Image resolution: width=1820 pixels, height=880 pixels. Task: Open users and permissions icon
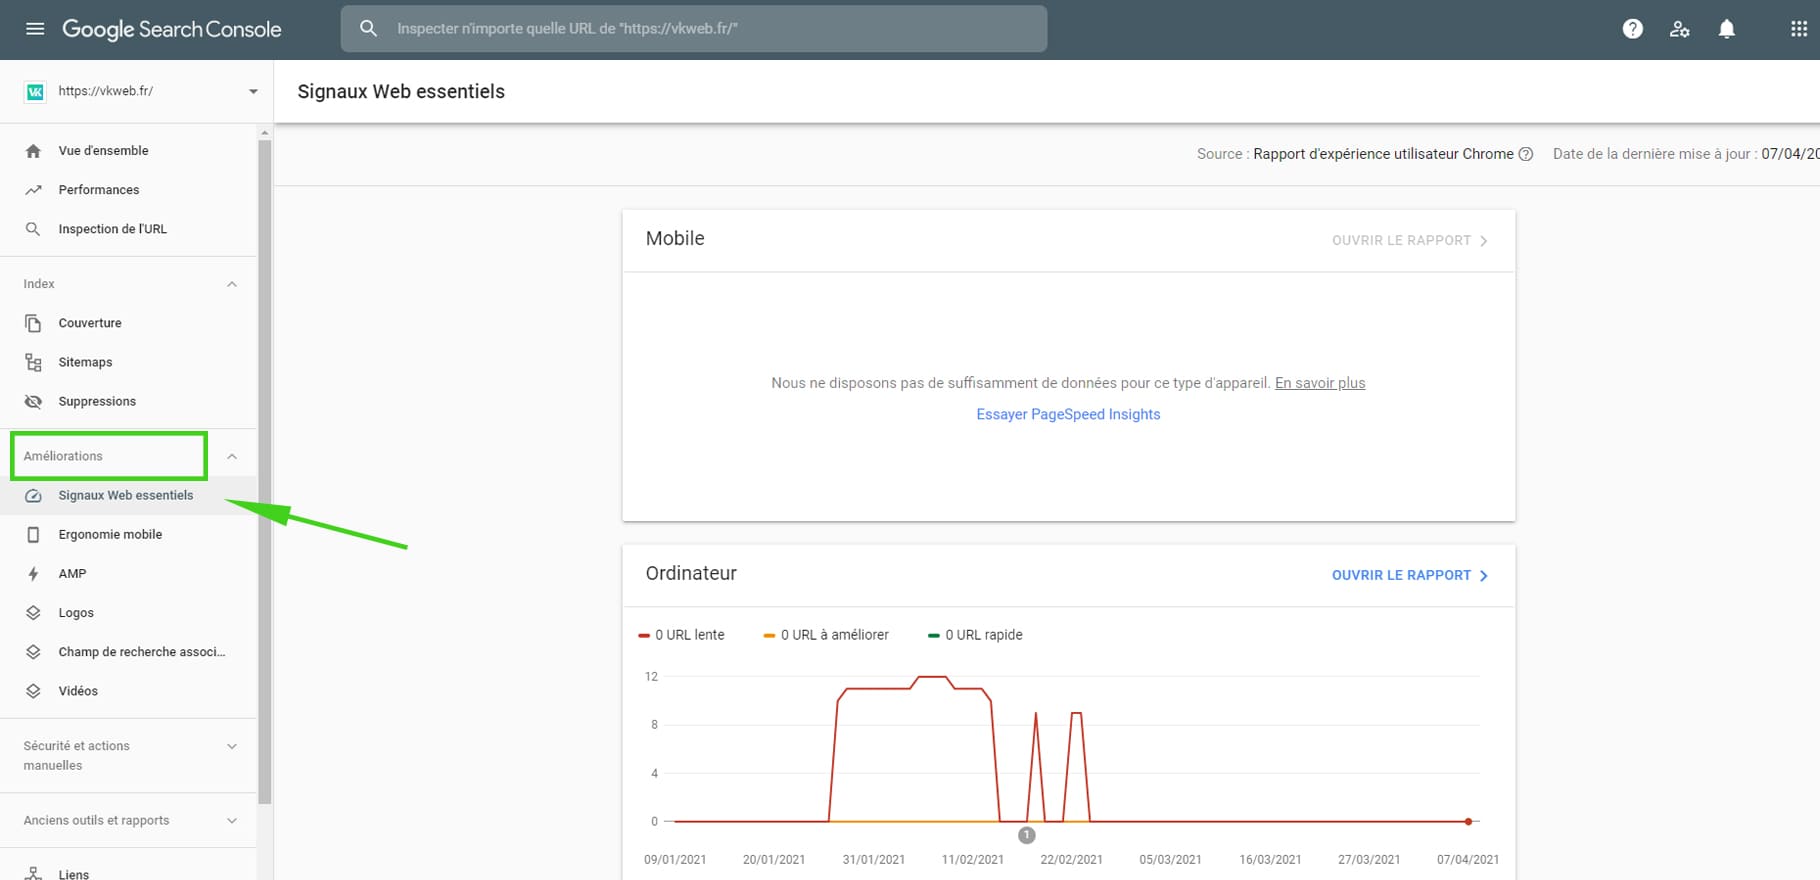[x=1680, y=29]
